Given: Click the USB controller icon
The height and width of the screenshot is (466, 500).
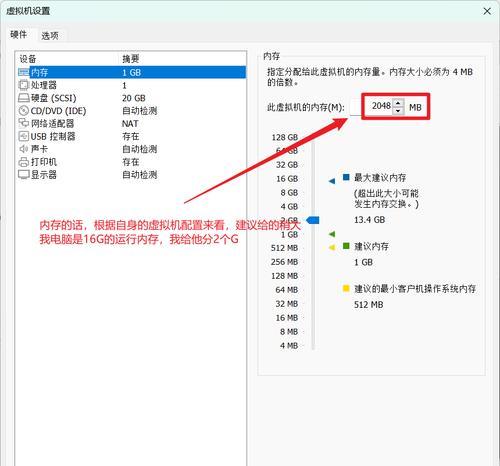Looking at the screenshot, I should 24,136.
